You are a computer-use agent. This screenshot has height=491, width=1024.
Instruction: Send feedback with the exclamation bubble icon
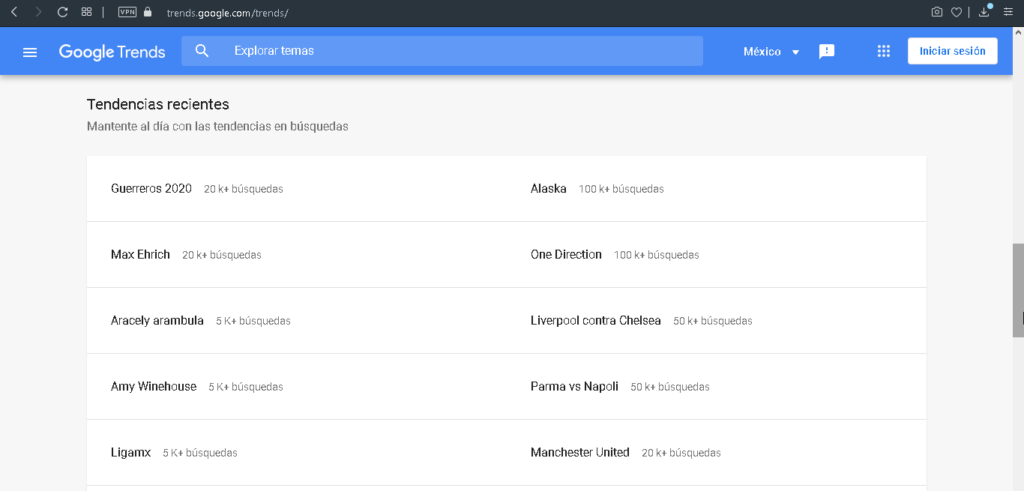click(x=827, y=52)
